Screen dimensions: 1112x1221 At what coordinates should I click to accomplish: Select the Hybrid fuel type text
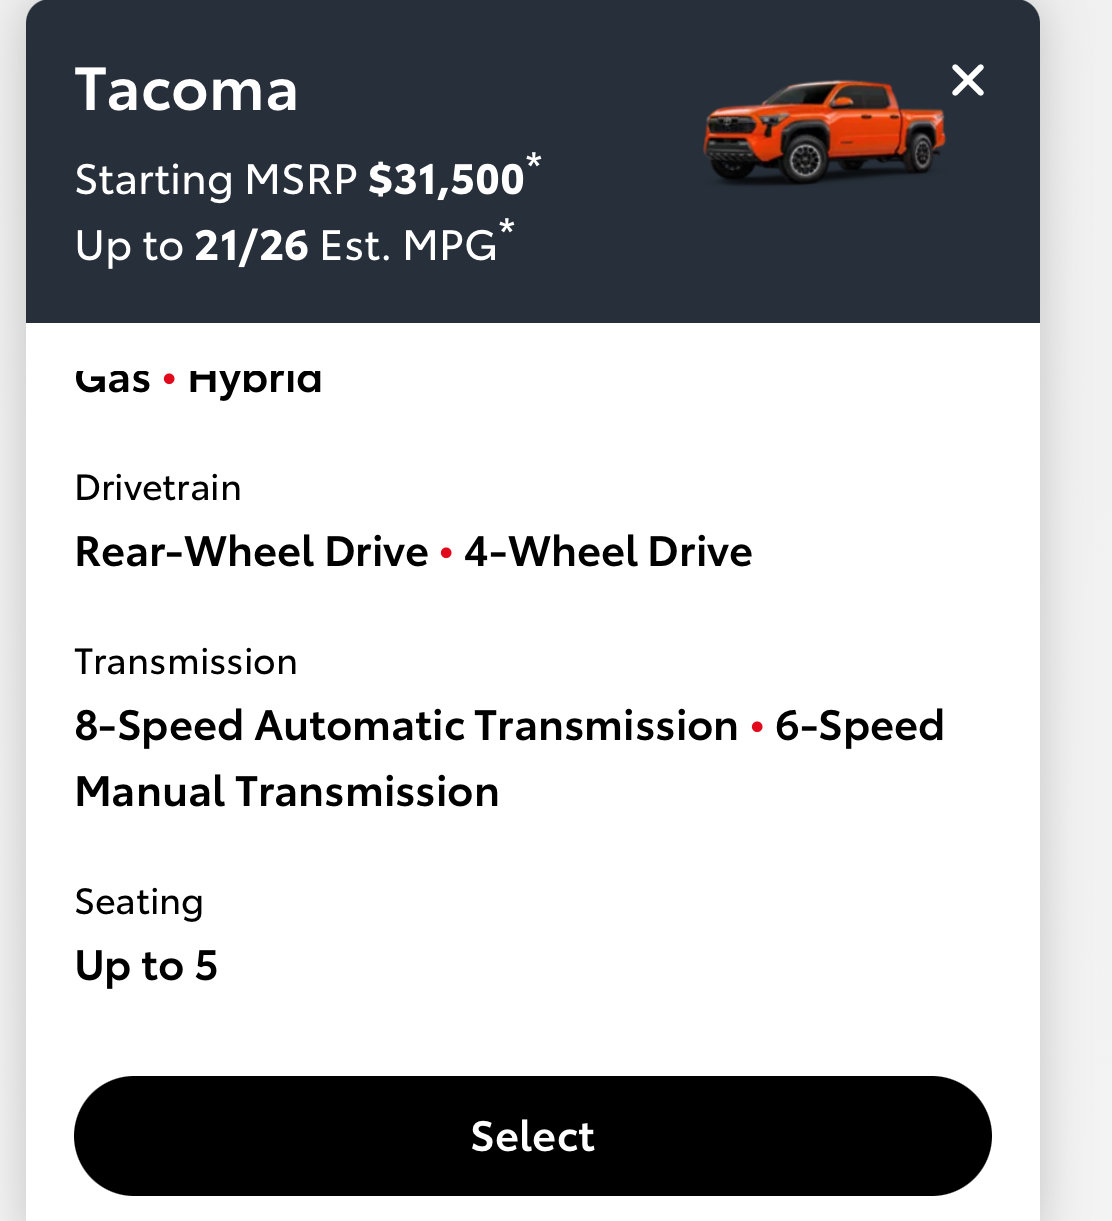[255, 381]
